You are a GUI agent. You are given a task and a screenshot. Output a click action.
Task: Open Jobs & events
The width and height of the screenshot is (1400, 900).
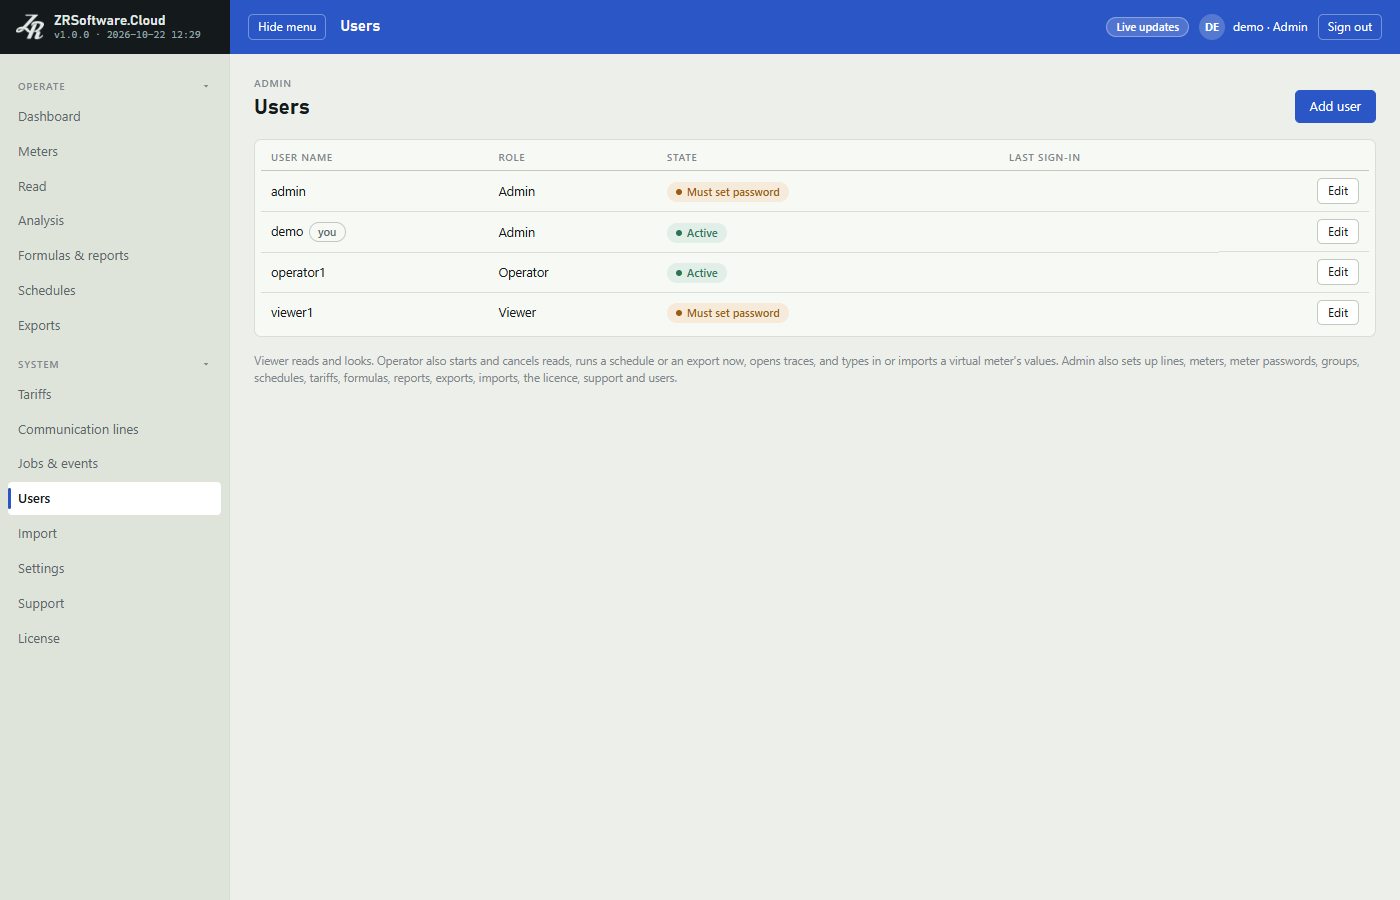point(114,464)
